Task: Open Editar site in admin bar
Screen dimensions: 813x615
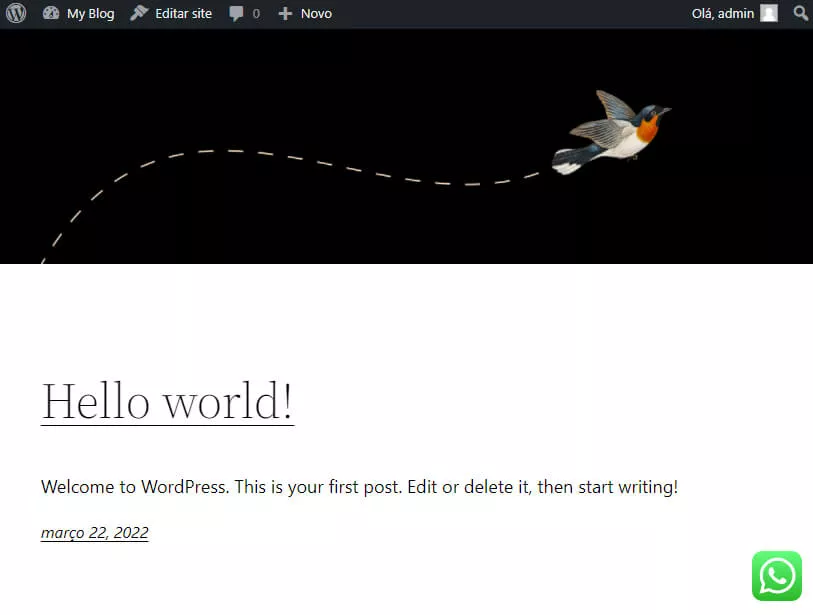Action: [183, 13]
